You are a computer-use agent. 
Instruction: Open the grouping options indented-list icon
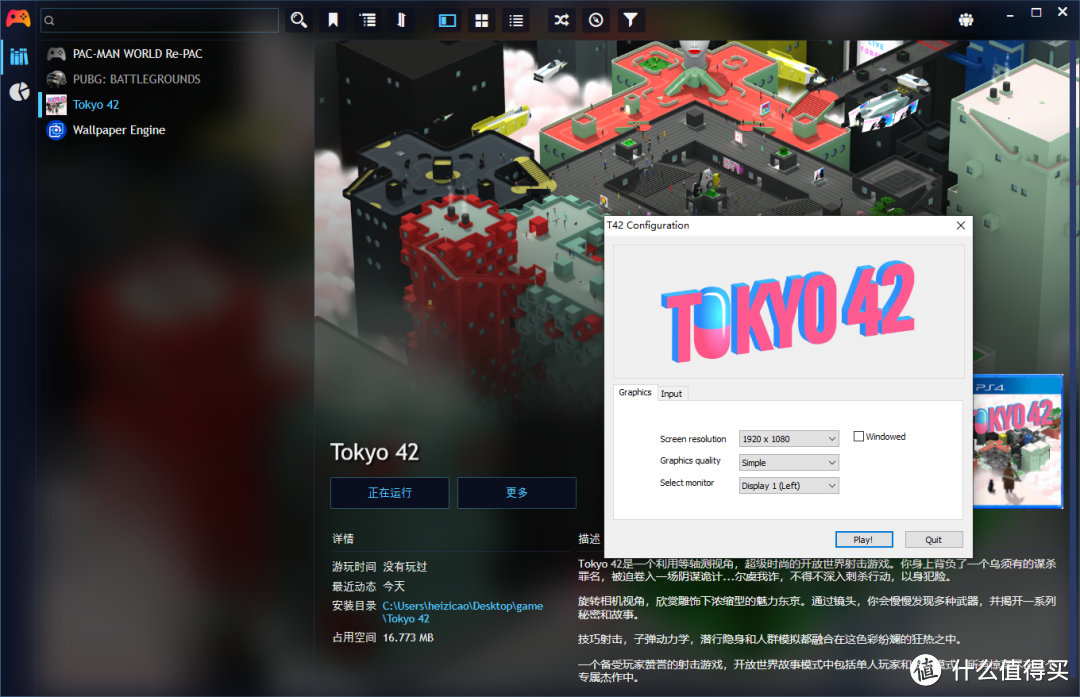[x=368, y=20]
